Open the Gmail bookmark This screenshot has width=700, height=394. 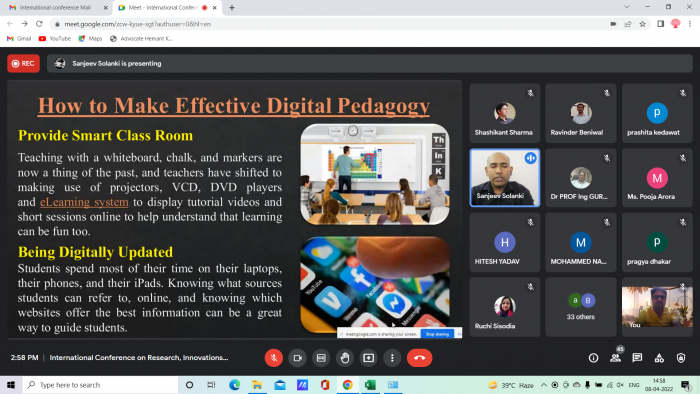tap(19, 39)
